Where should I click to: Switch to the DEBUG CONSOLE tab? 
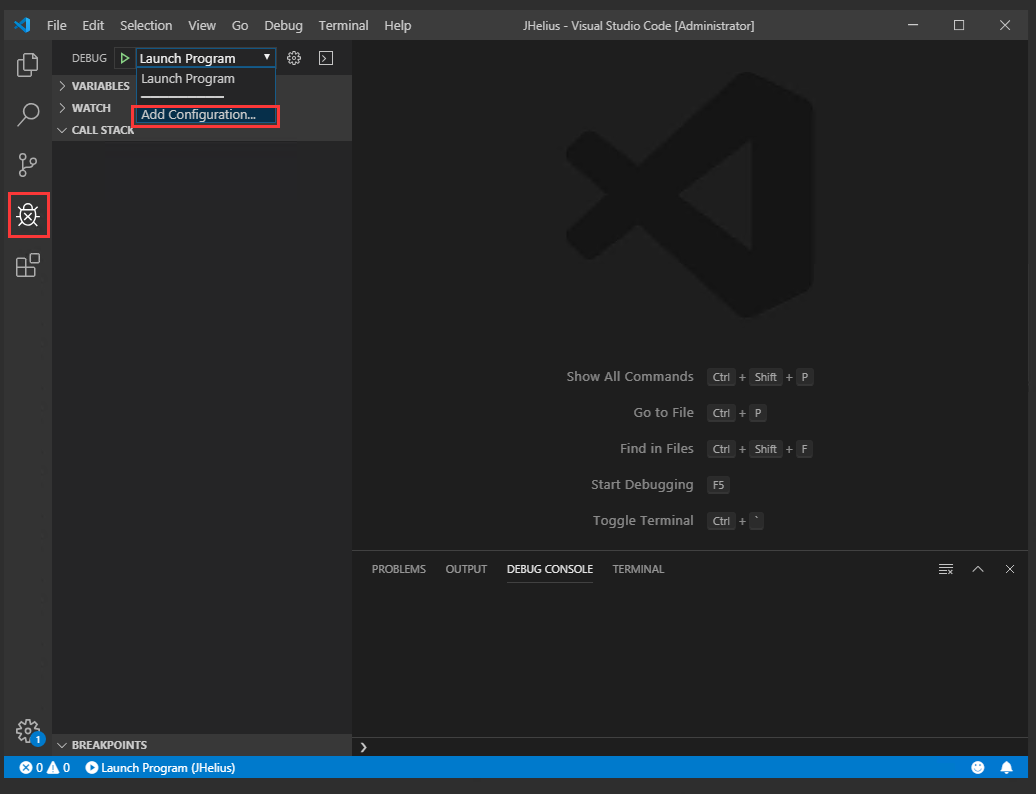click(550, 569)
